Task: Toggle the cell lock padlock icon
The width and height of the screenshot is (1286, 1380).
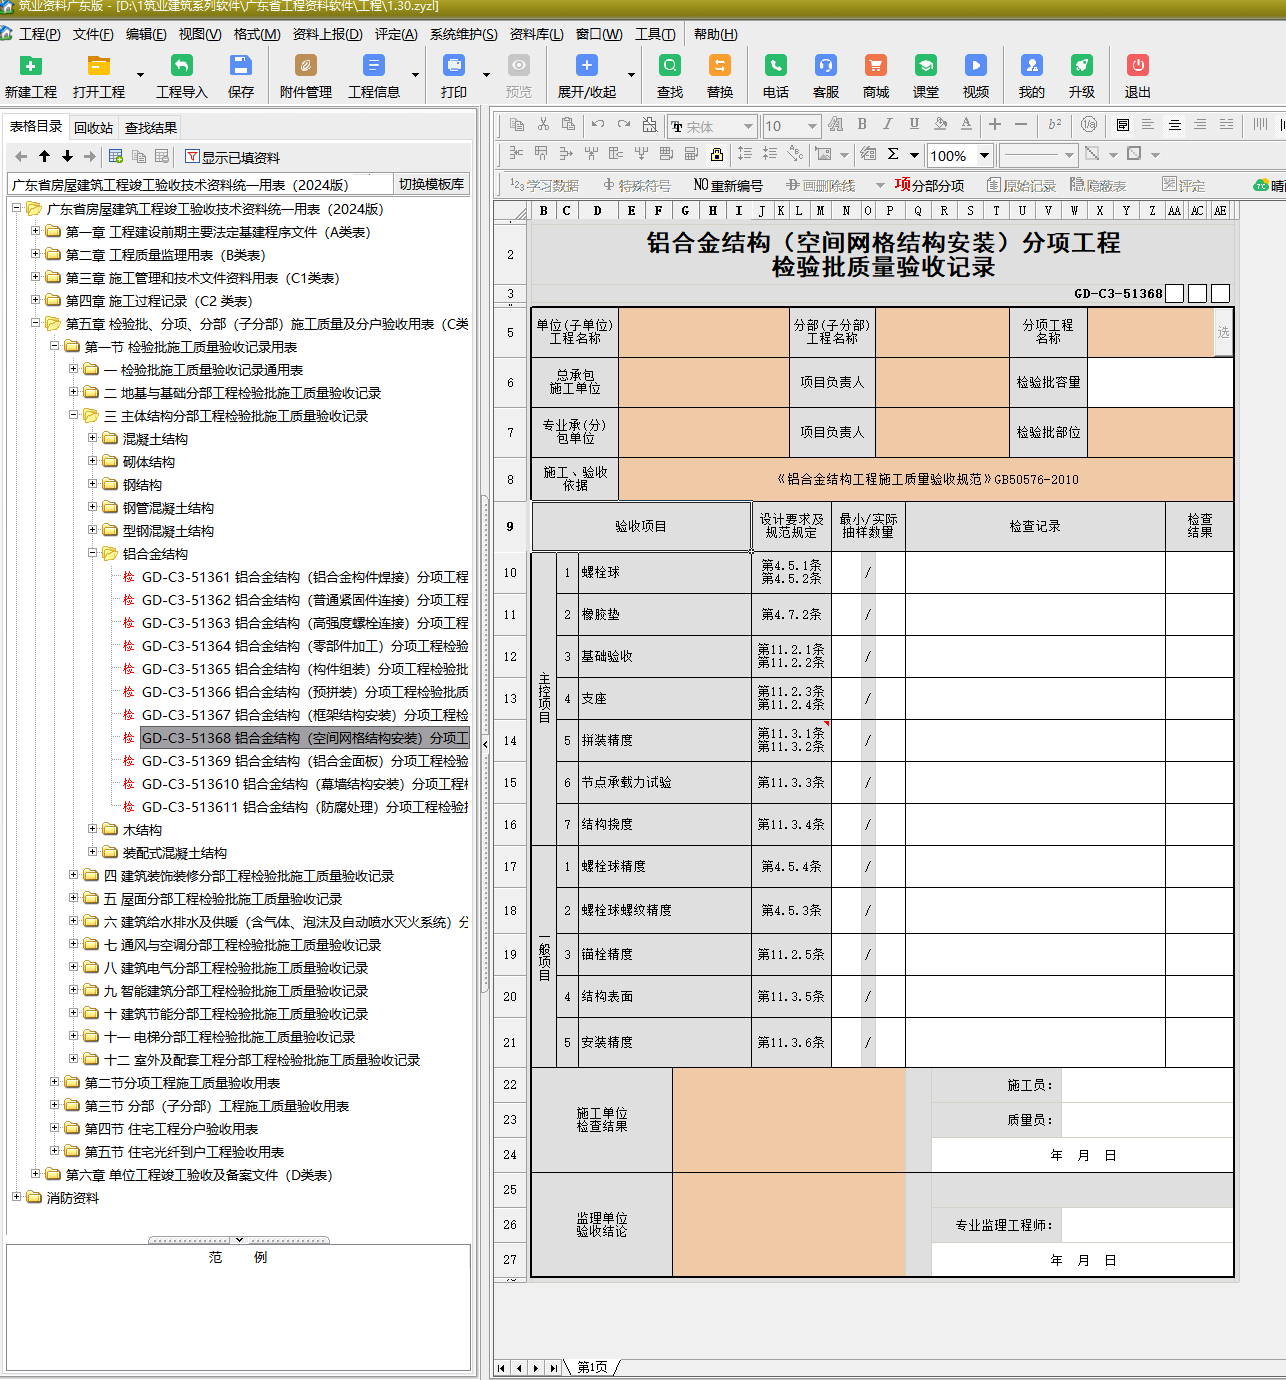Action: 717,154
